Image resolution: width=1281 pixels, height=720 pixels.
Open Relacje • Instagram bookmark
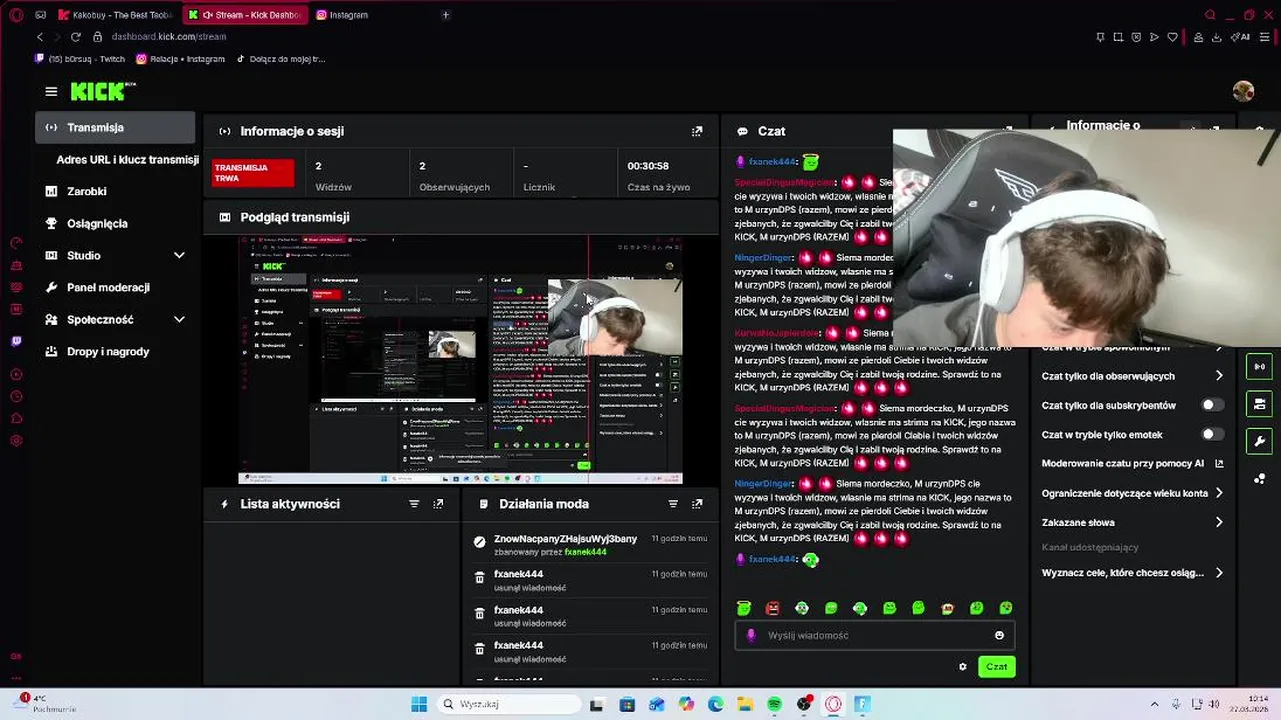[181, 59]
